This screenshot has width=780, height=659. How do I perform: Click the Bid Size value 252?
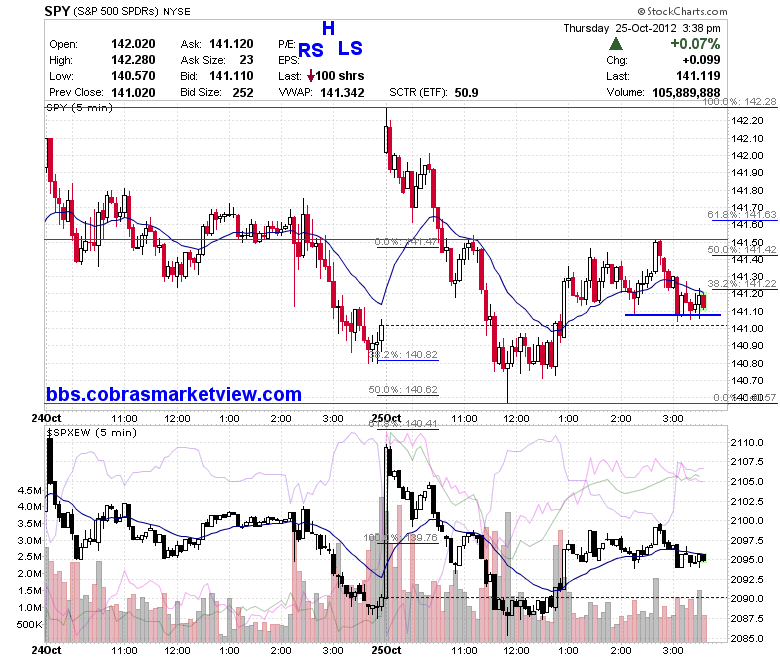click(x=243, y=93)
